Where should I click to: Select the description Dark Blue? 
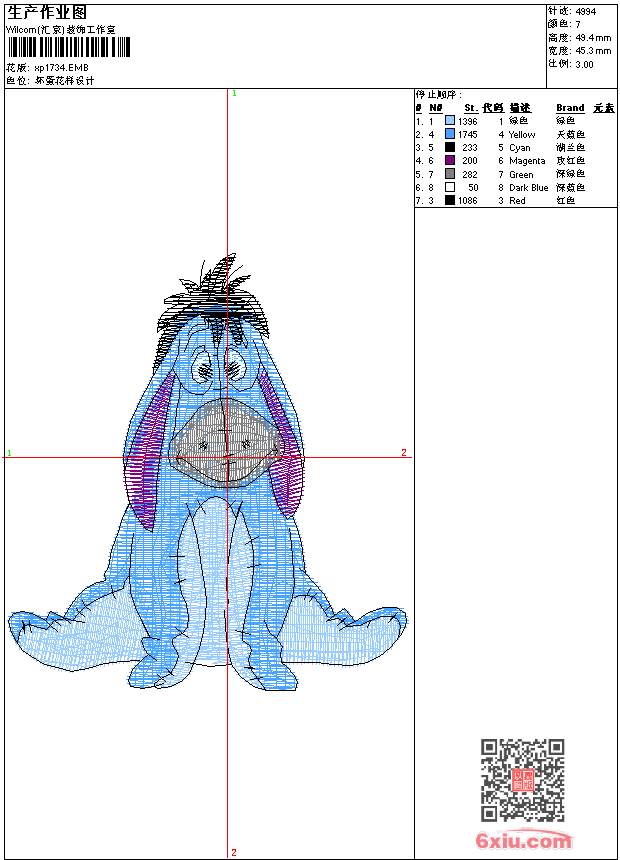528,188
